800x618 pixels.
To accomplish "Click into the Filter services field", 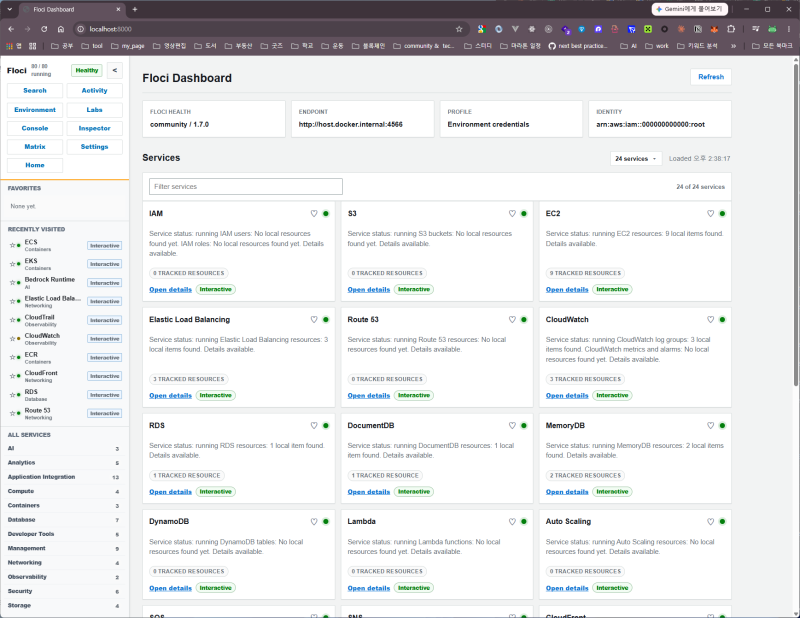I will [x=245, y=187].
